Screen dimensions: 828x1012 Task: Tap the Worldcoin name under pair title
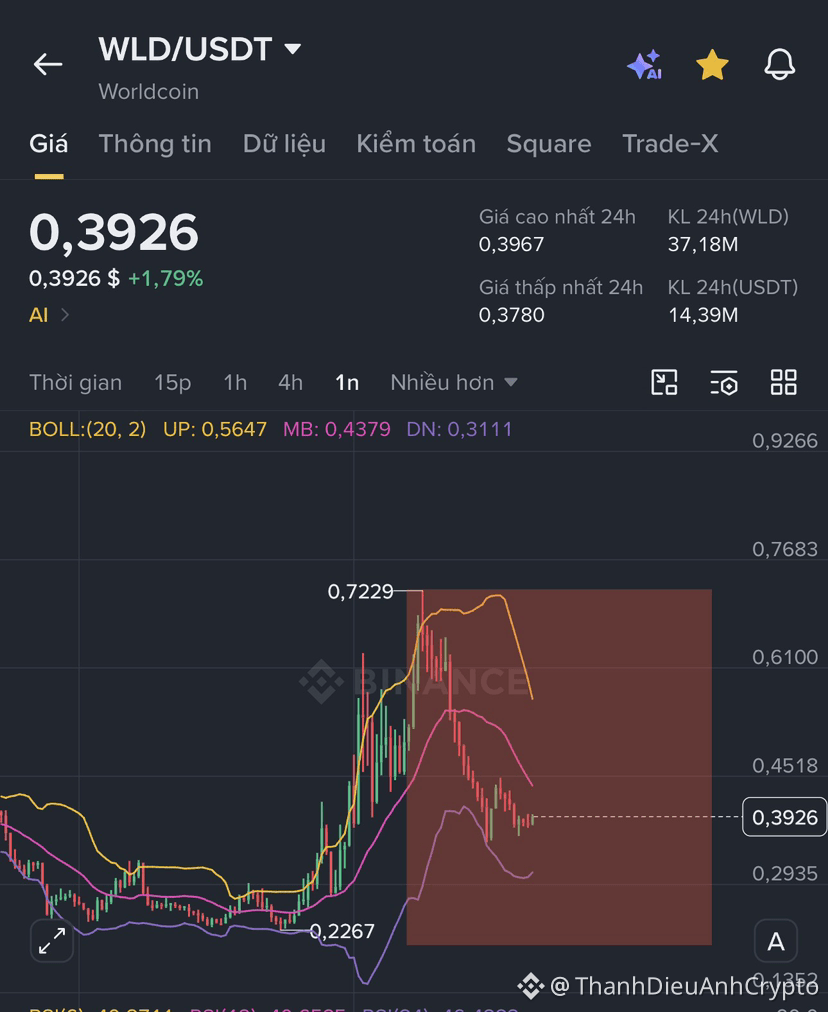(148, 92)
